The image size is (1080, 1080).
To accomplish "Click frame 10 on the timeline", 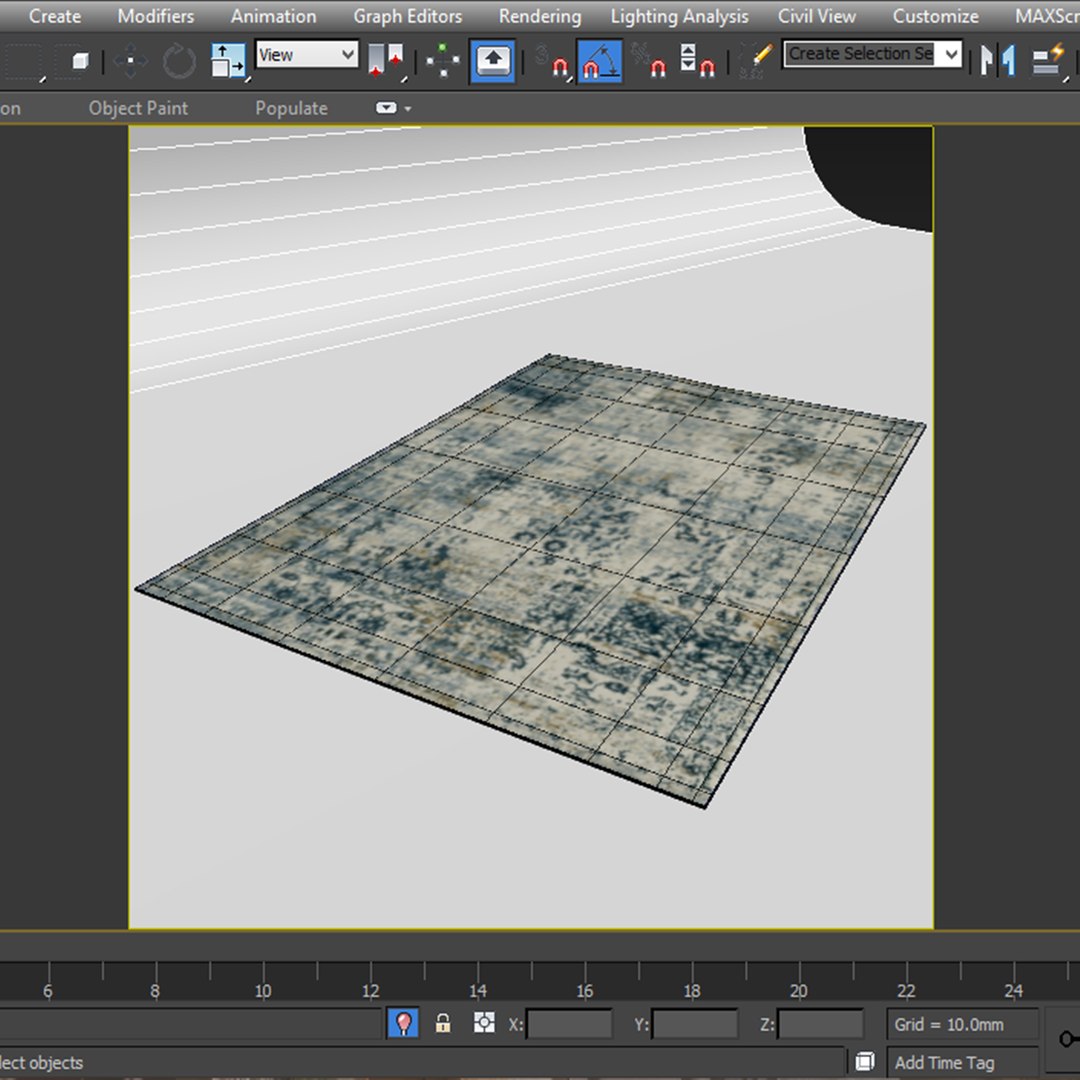I will coord(262,990).
